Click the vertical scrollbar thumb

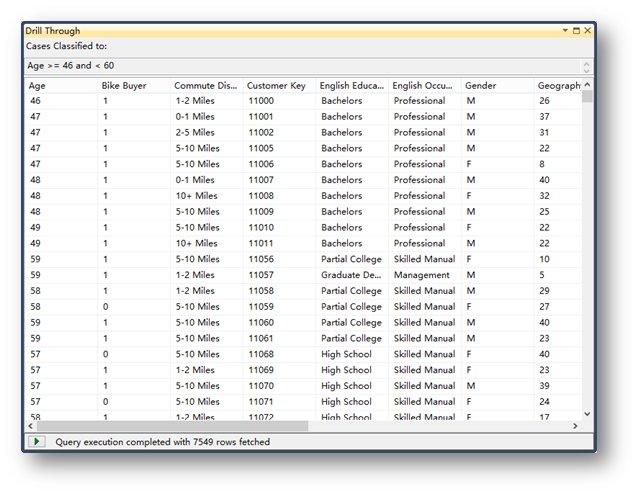pos(587,97)
